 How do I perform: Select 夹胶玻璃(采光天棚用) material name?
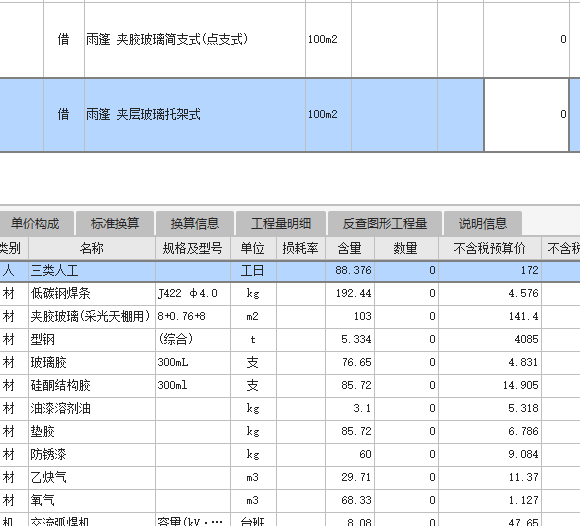90,317
